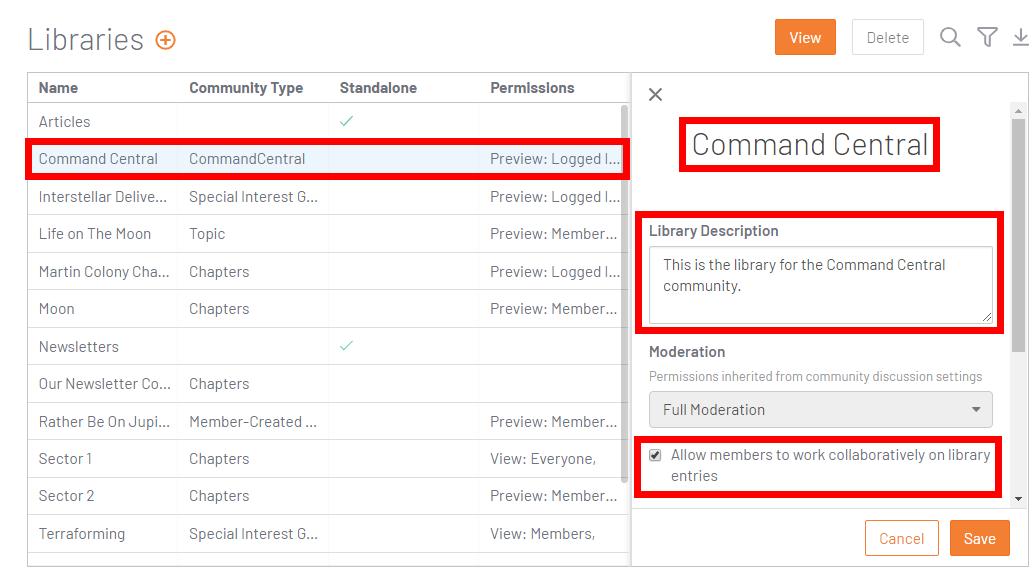Click the orange View button
The image size is (1035, 572).
pos(805,37)
